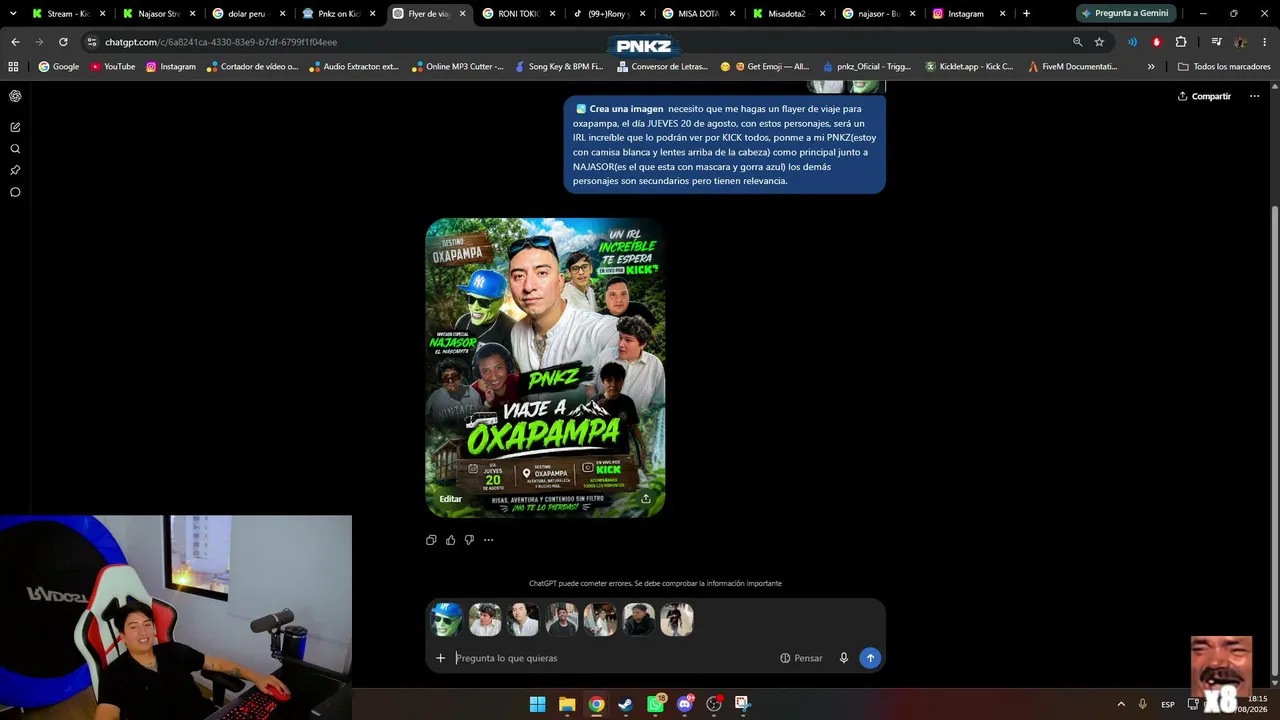The width and height of the screenshot is (1280, 720).
Task: Open the blue sound waves extension
Action: (x=1132, y=42)
